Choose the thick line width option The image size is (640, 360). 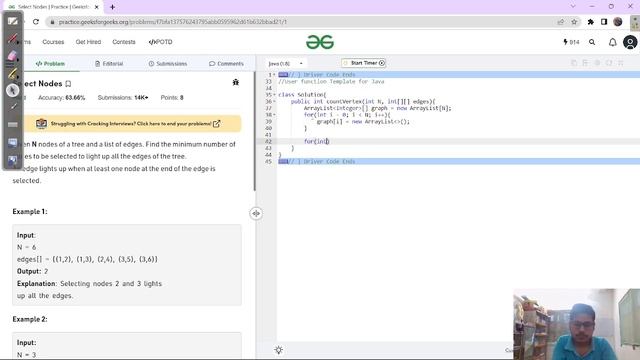tap(13, 124)
